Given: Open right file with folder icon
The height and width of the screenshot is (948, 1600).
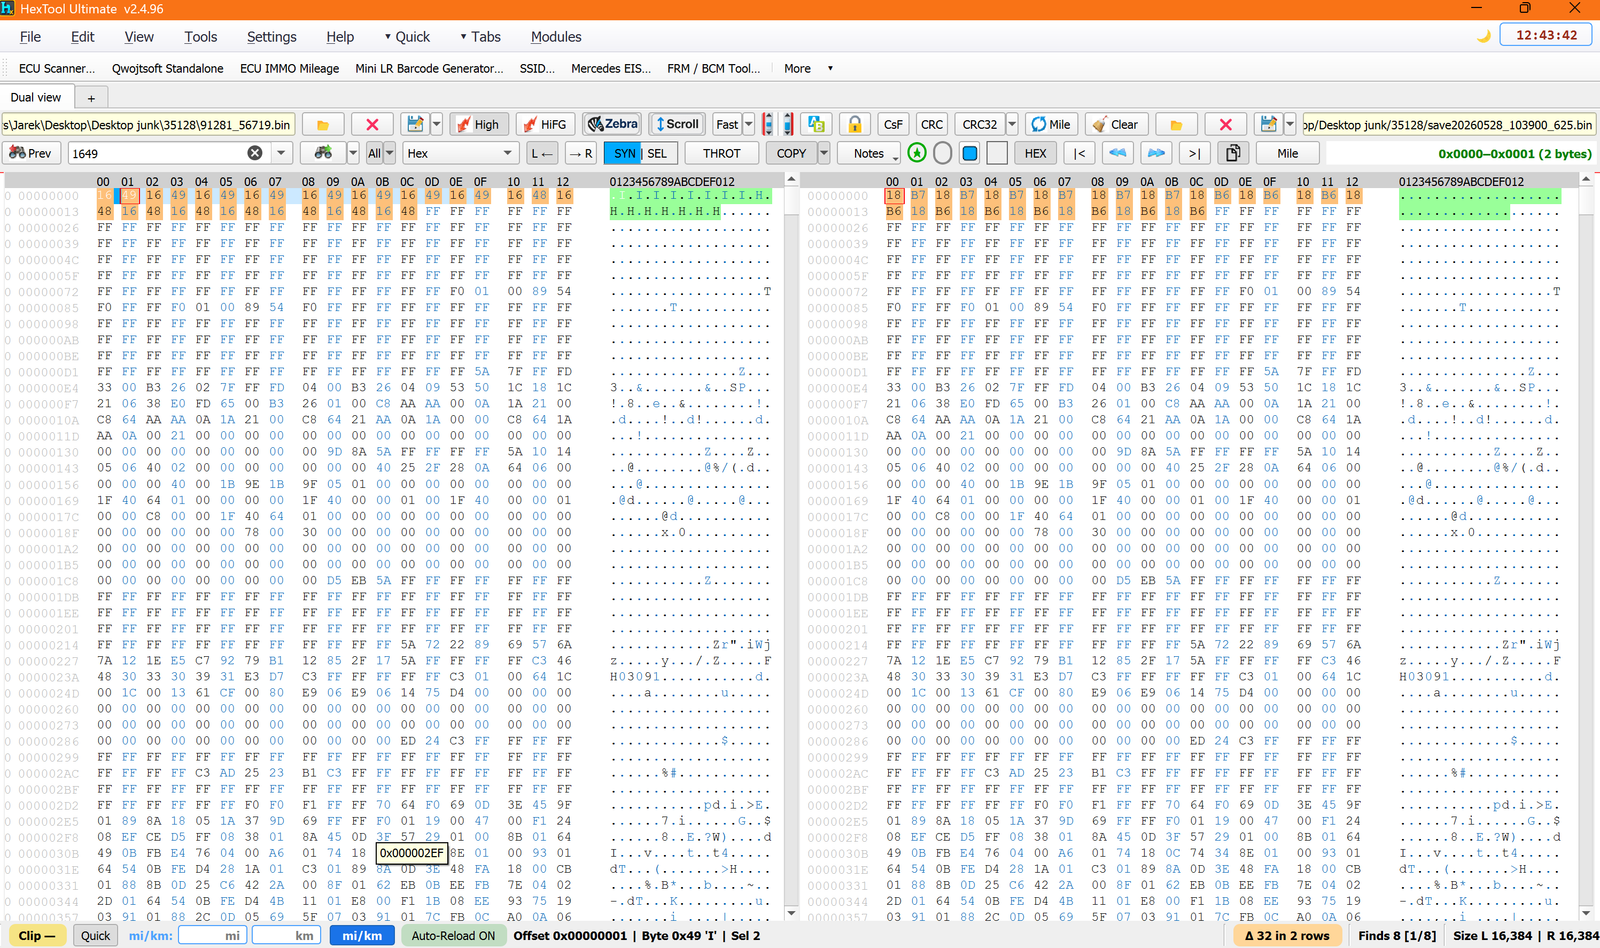Looking at the screenshot, I should (x=1177, y=125).
